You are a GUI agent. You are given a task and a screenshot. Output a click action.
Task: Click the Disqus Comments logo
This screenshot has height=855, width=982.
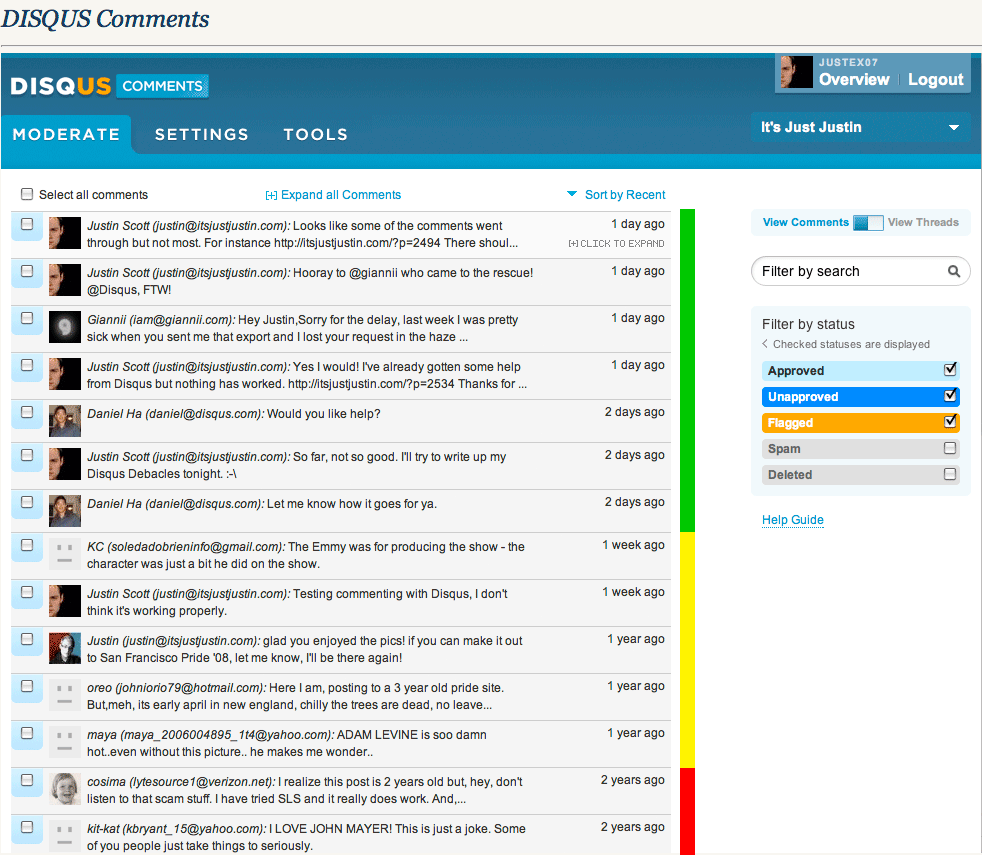click(109, 87)
